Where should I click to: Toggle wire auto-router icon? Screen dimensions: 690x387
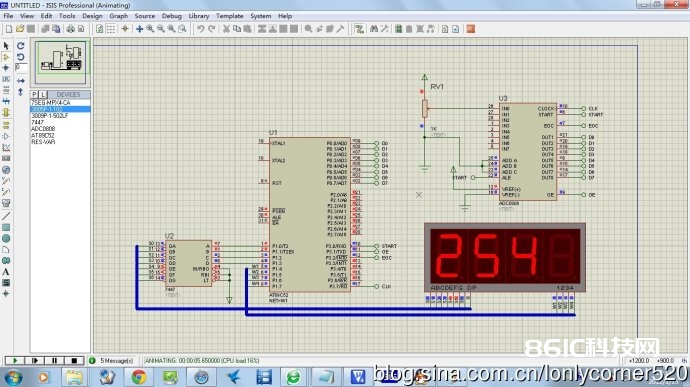(360, 29)
